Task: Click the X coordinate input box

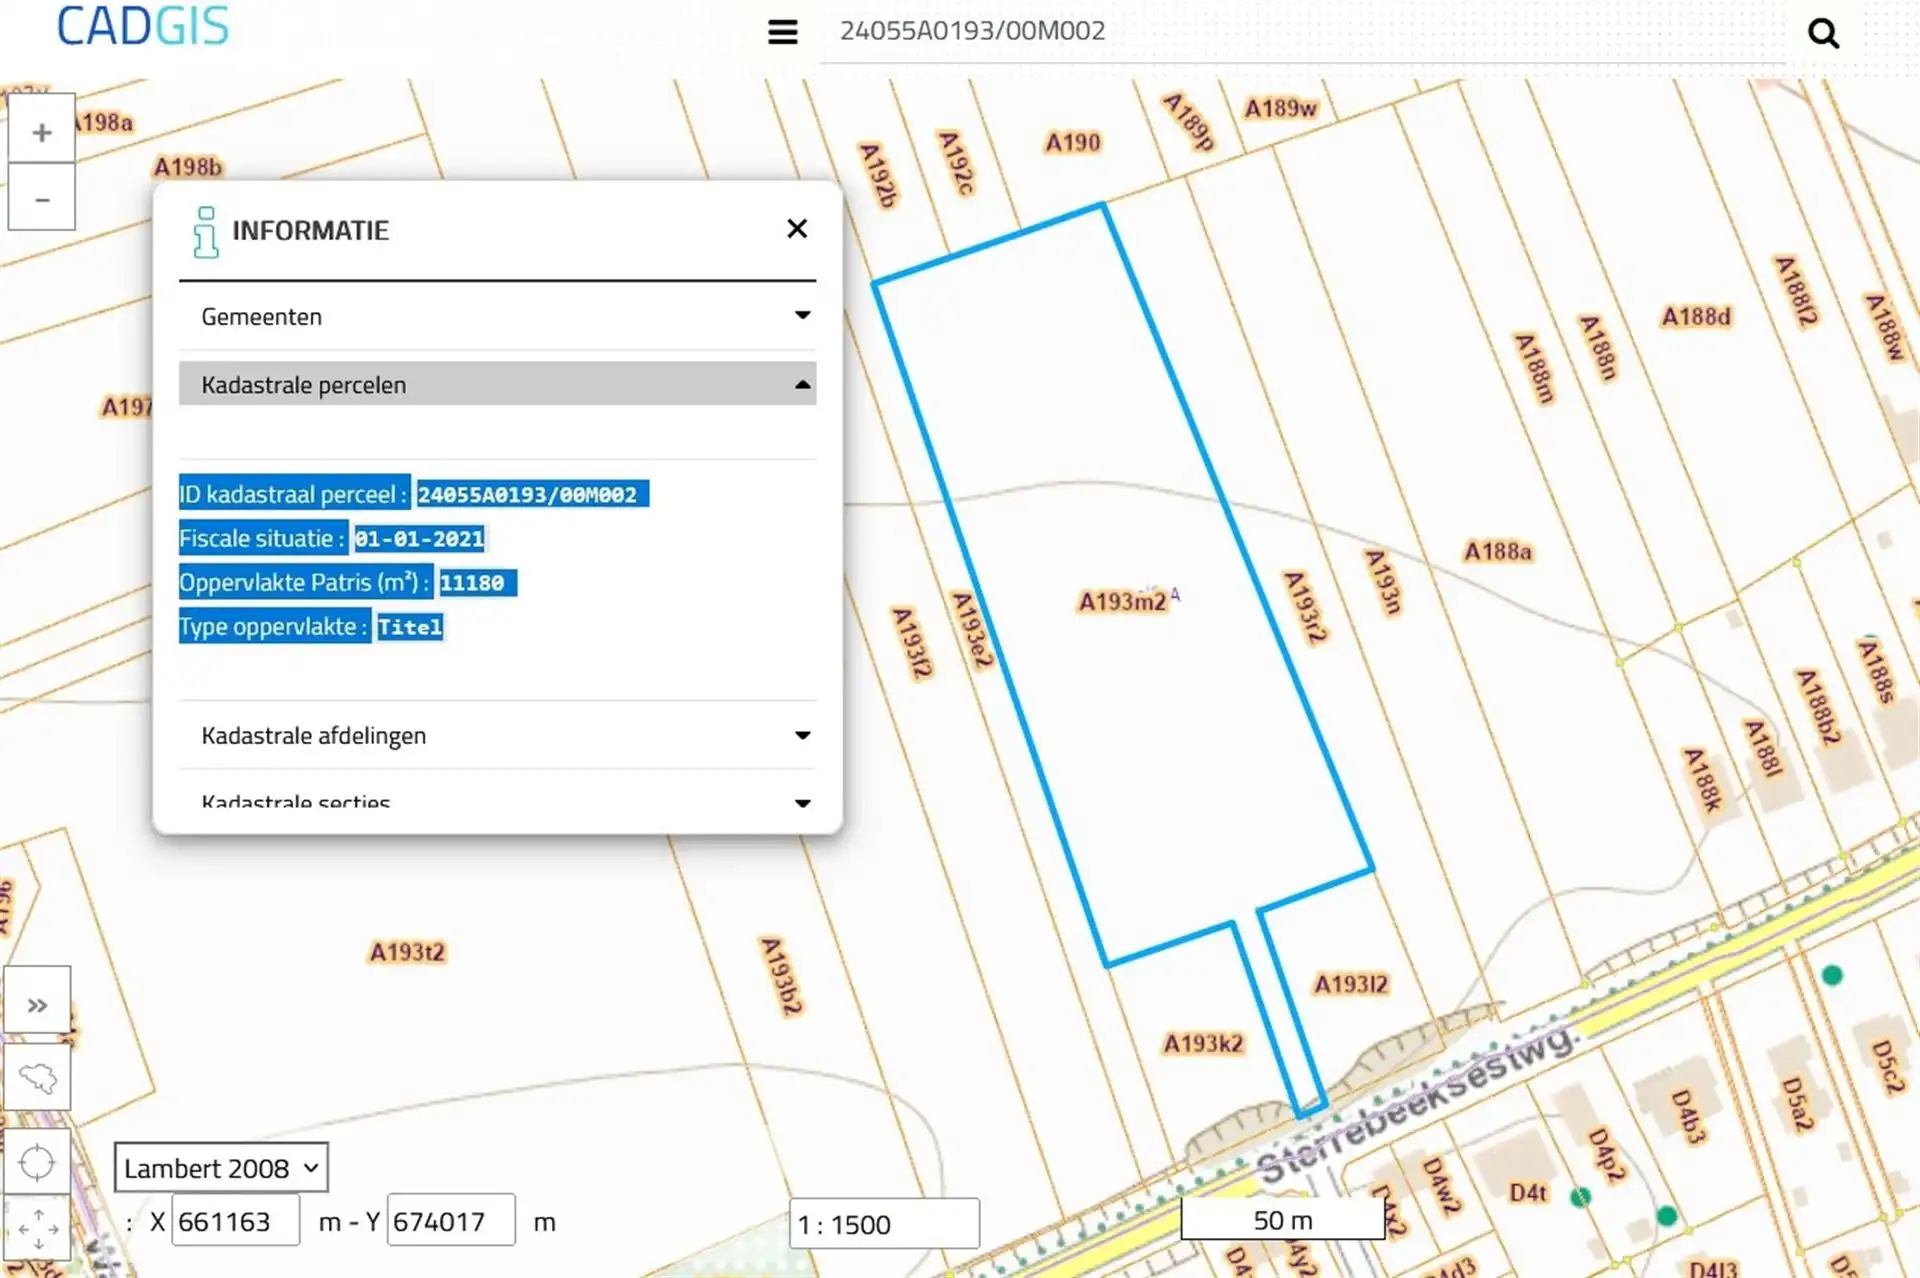Action: click(x=236, y=1221)
